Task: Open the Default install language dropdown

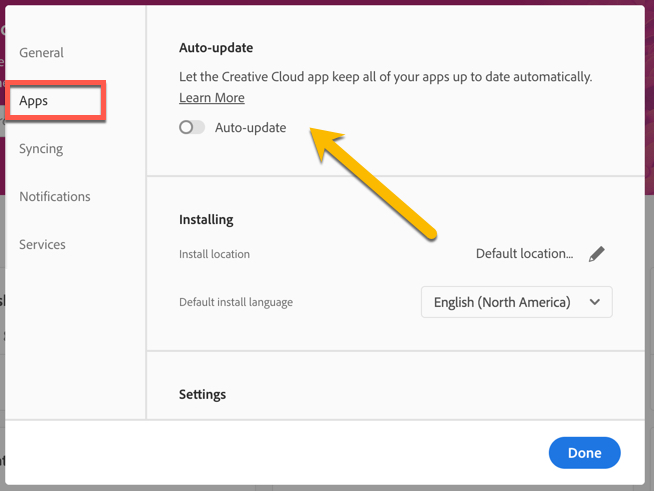Action: [x=516, y=302]
